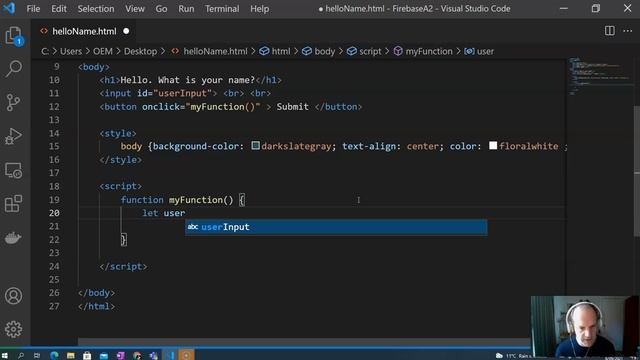Viewport: 640px width, 360px height.
Task: Open the darkslategray color picker swatch
Action: [x=256, y=146]
